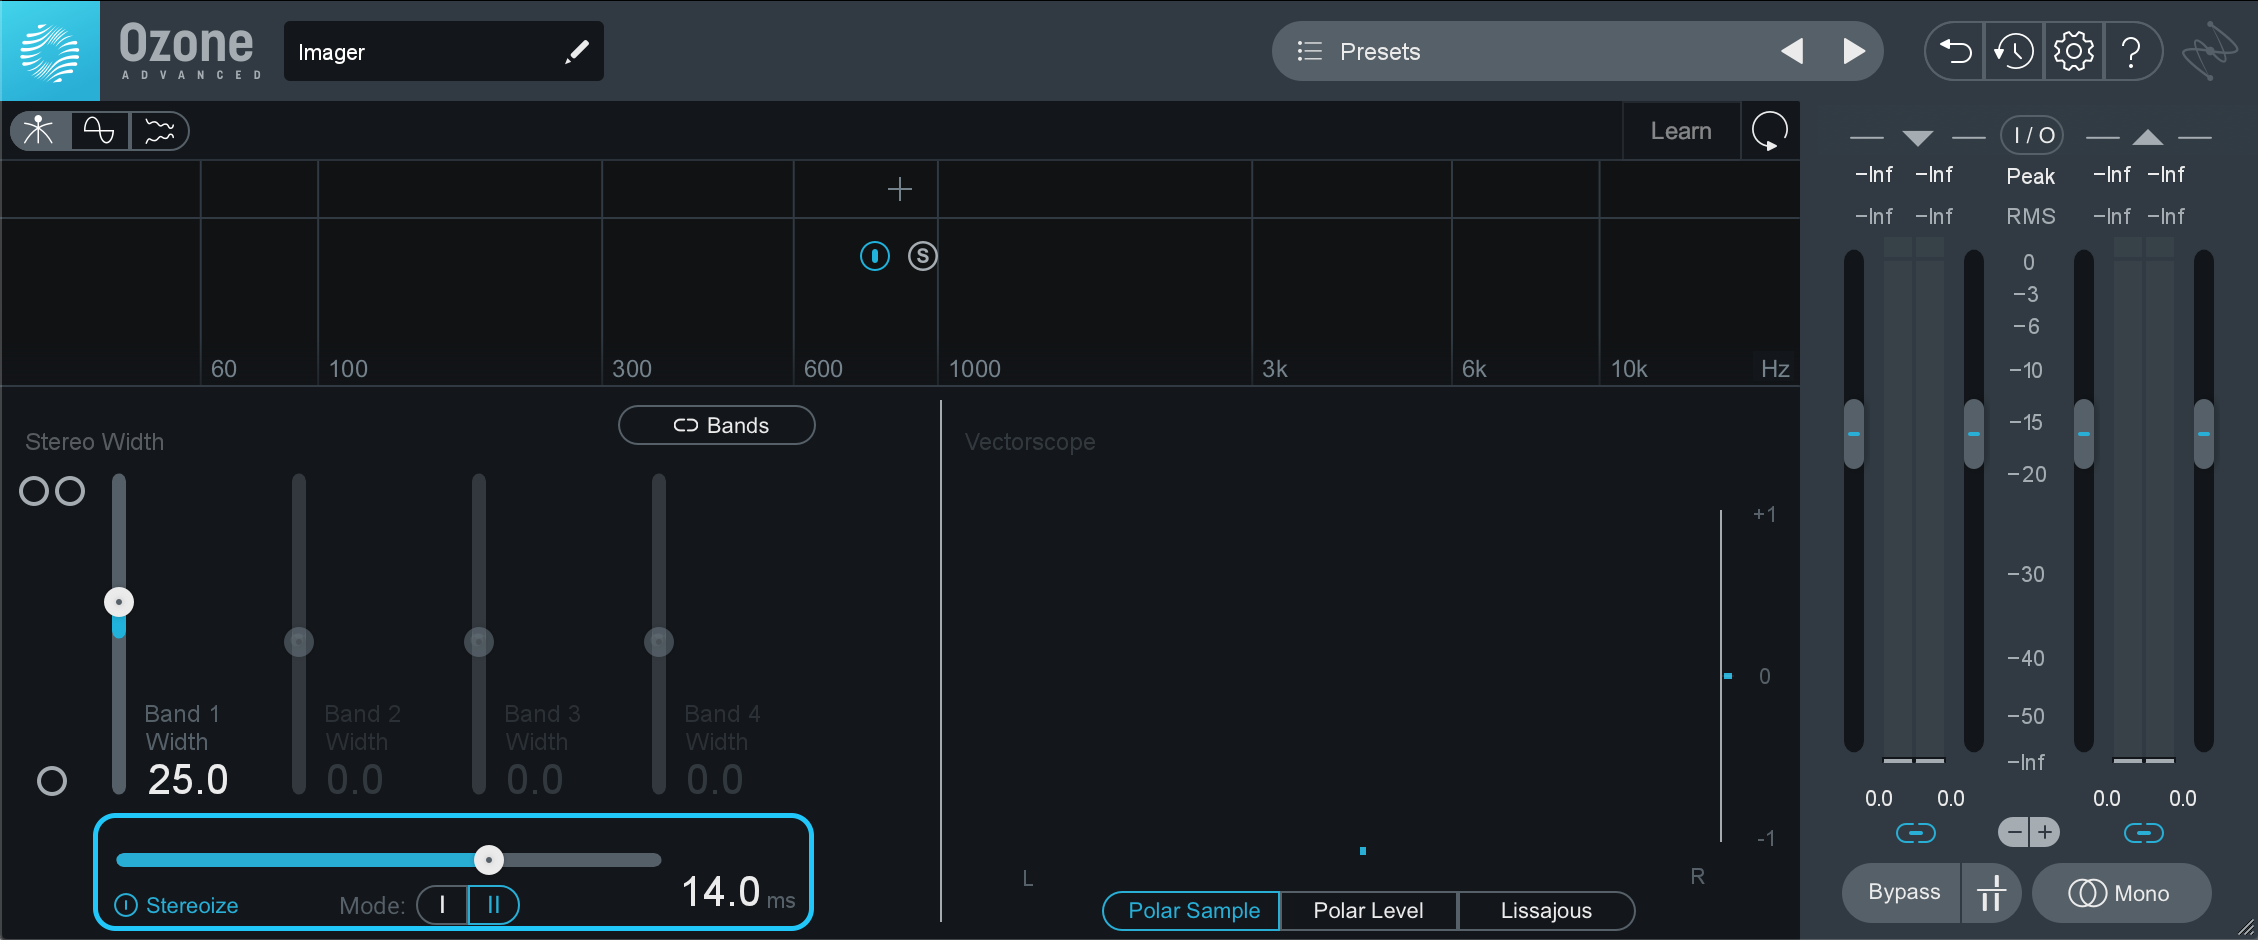Click the Imager module name field
Screen dimensions: 2258x940
coord(443,51)
